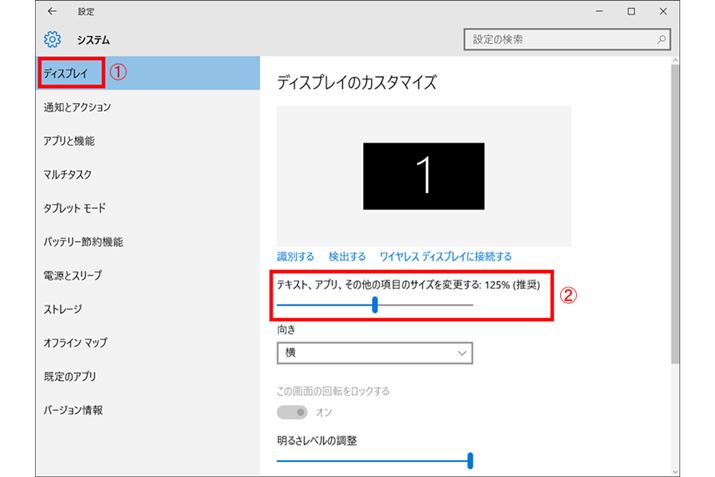Click the System settings gear icon
The height and width of the screenshot is (477, 715).
tap(52, 40)
